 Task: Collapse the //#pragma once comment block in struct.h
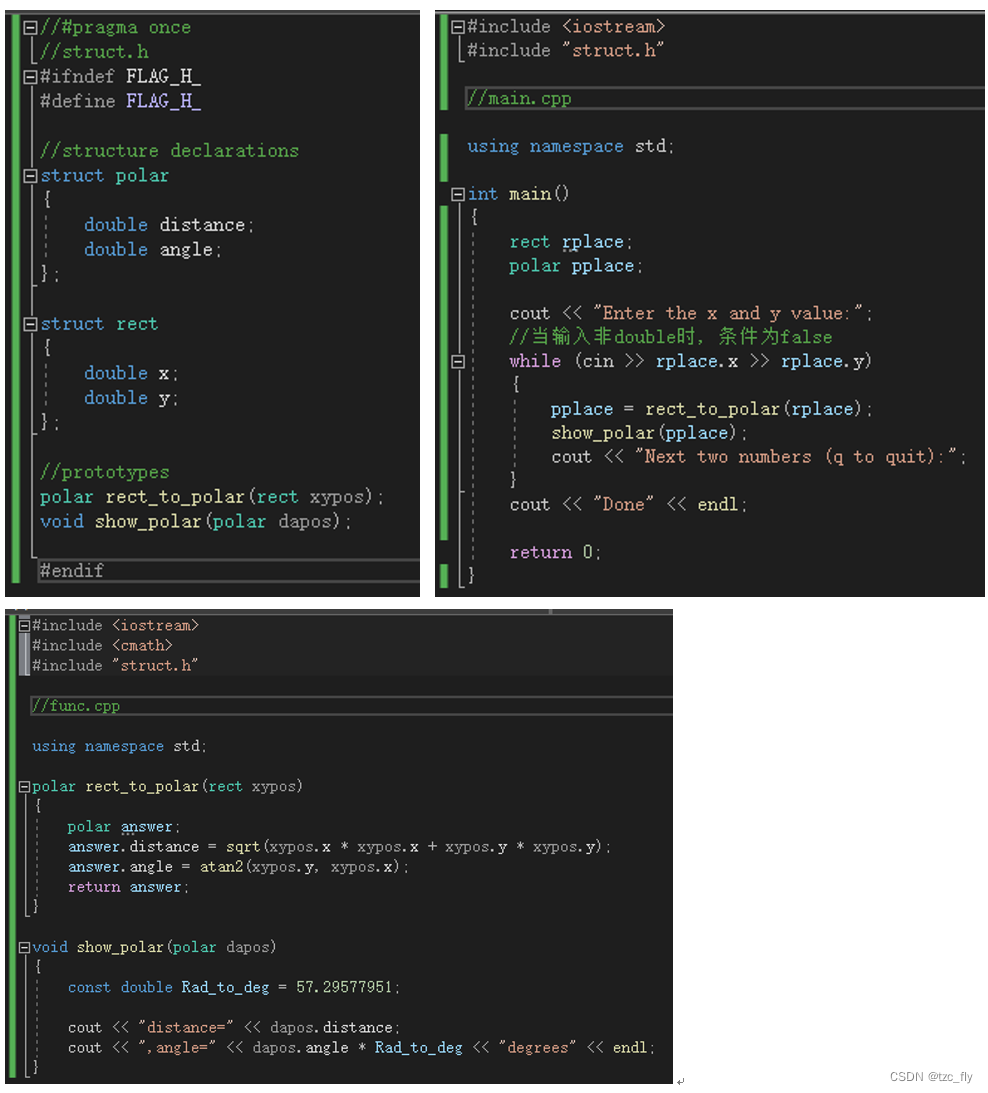(x=30, y=28)
